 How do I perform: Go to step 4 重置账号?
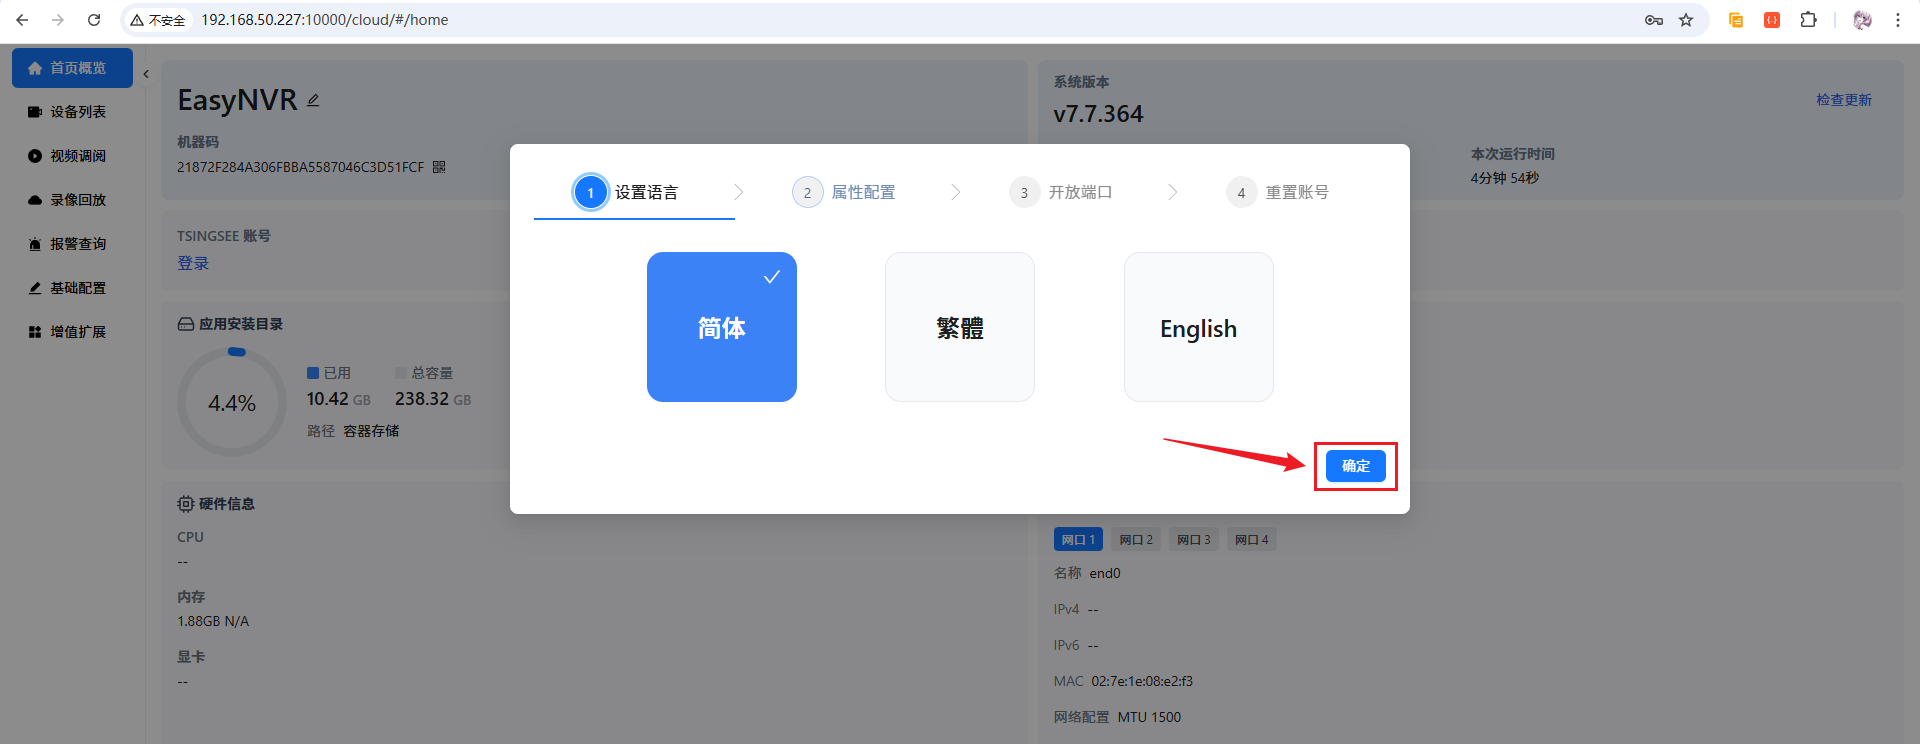tap(1279, 192)
